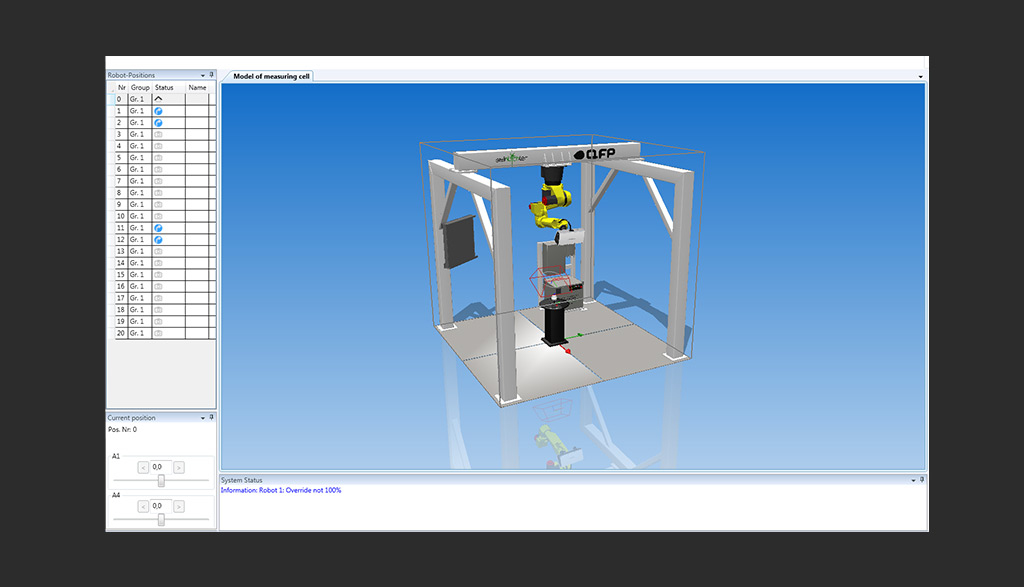Viewport: 1024px width, 587px height.
Task: Click the caret status icon in row 0
Action: [x=158, y=99]
